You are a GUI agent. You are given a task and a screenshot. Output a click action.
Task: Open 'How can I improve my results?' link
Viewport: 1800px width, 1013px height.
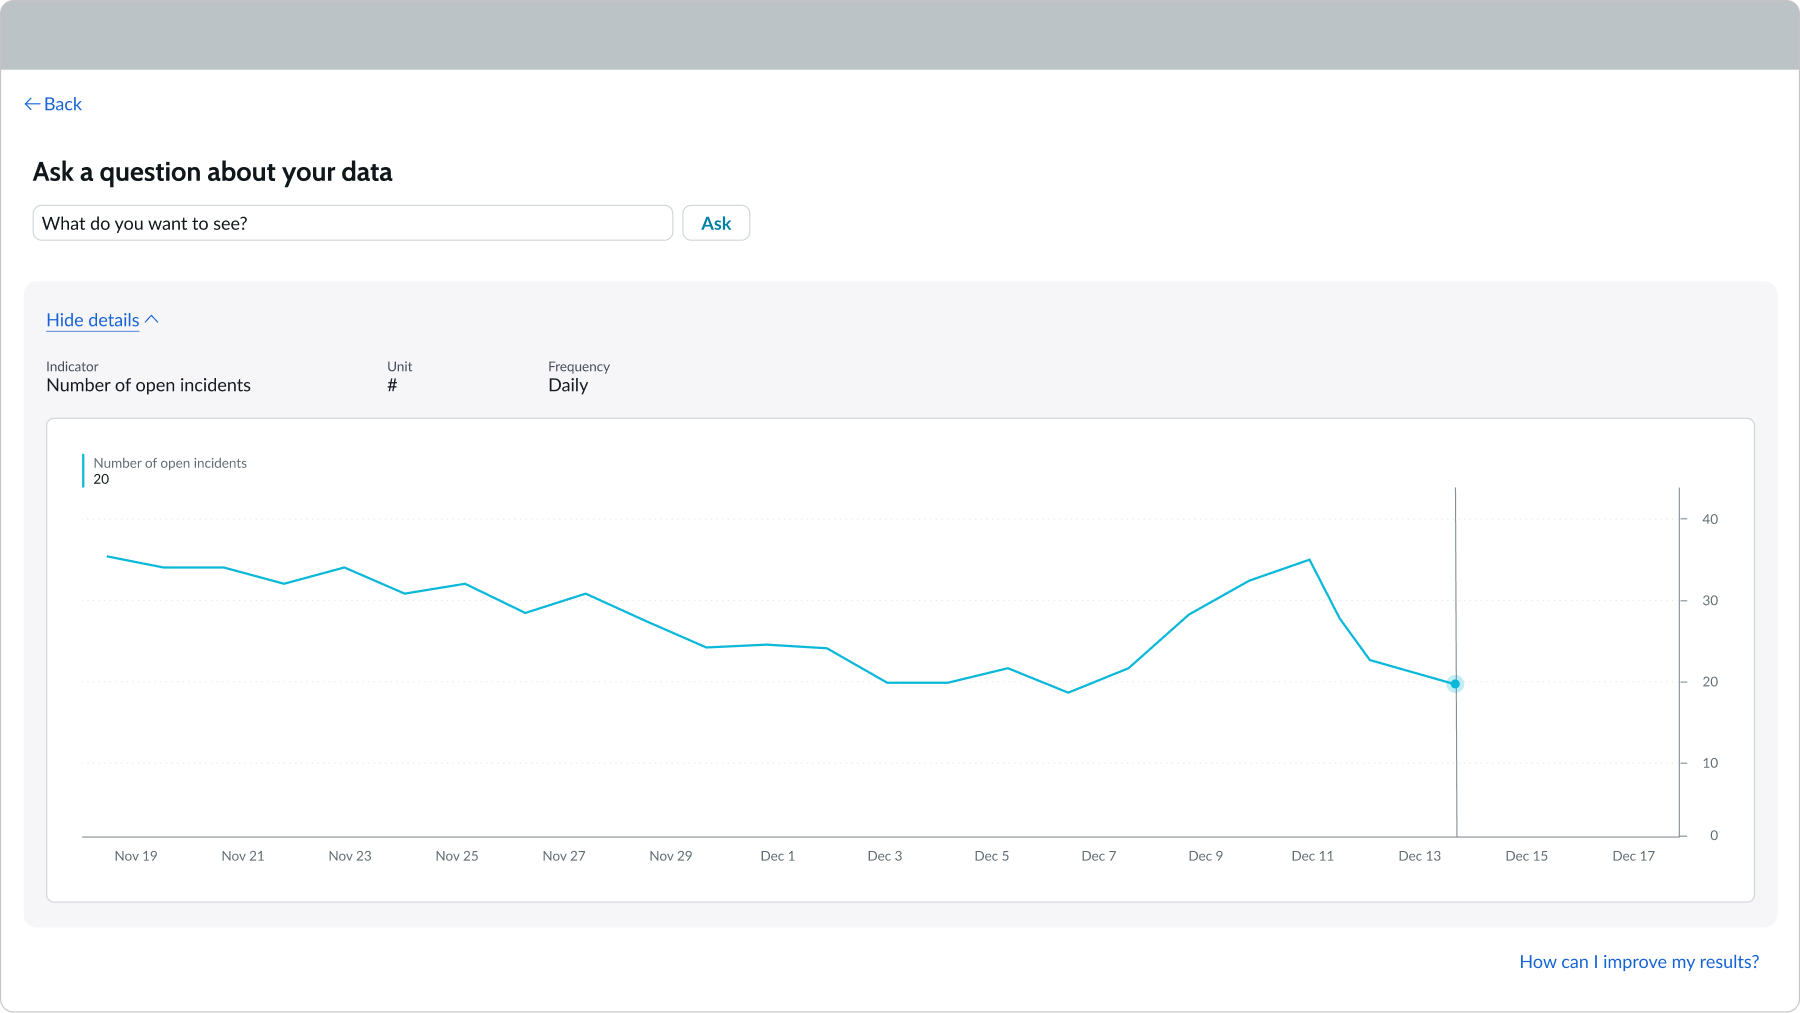tap(1639, 962)
